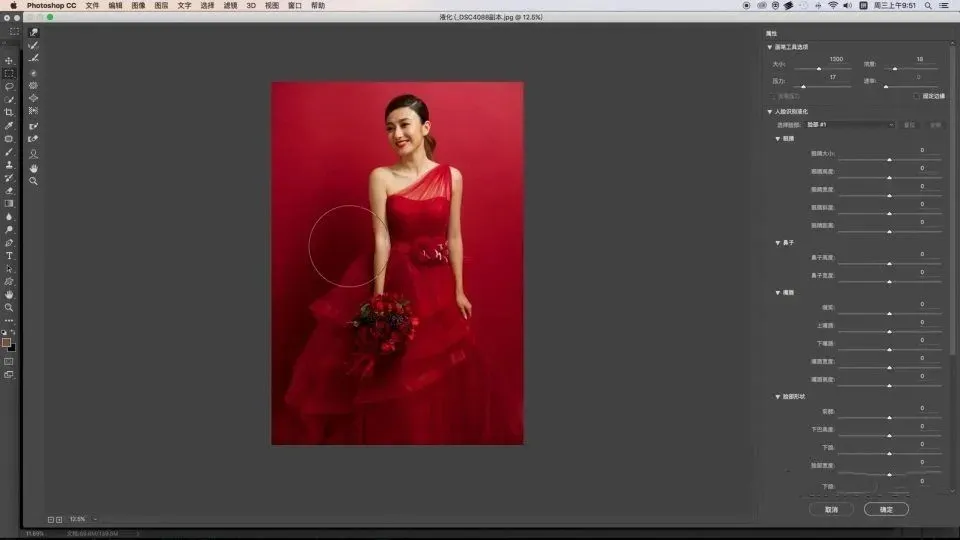
Task: Click the 确定 (OK) button
Action: tap(886, 509)
